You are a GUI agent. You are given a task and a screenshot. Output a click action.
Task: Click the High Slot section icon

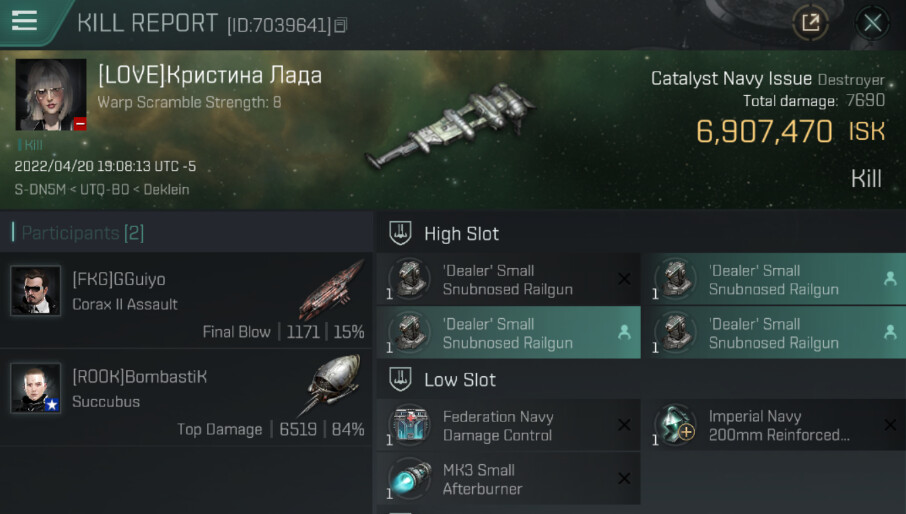coord(400,233)
